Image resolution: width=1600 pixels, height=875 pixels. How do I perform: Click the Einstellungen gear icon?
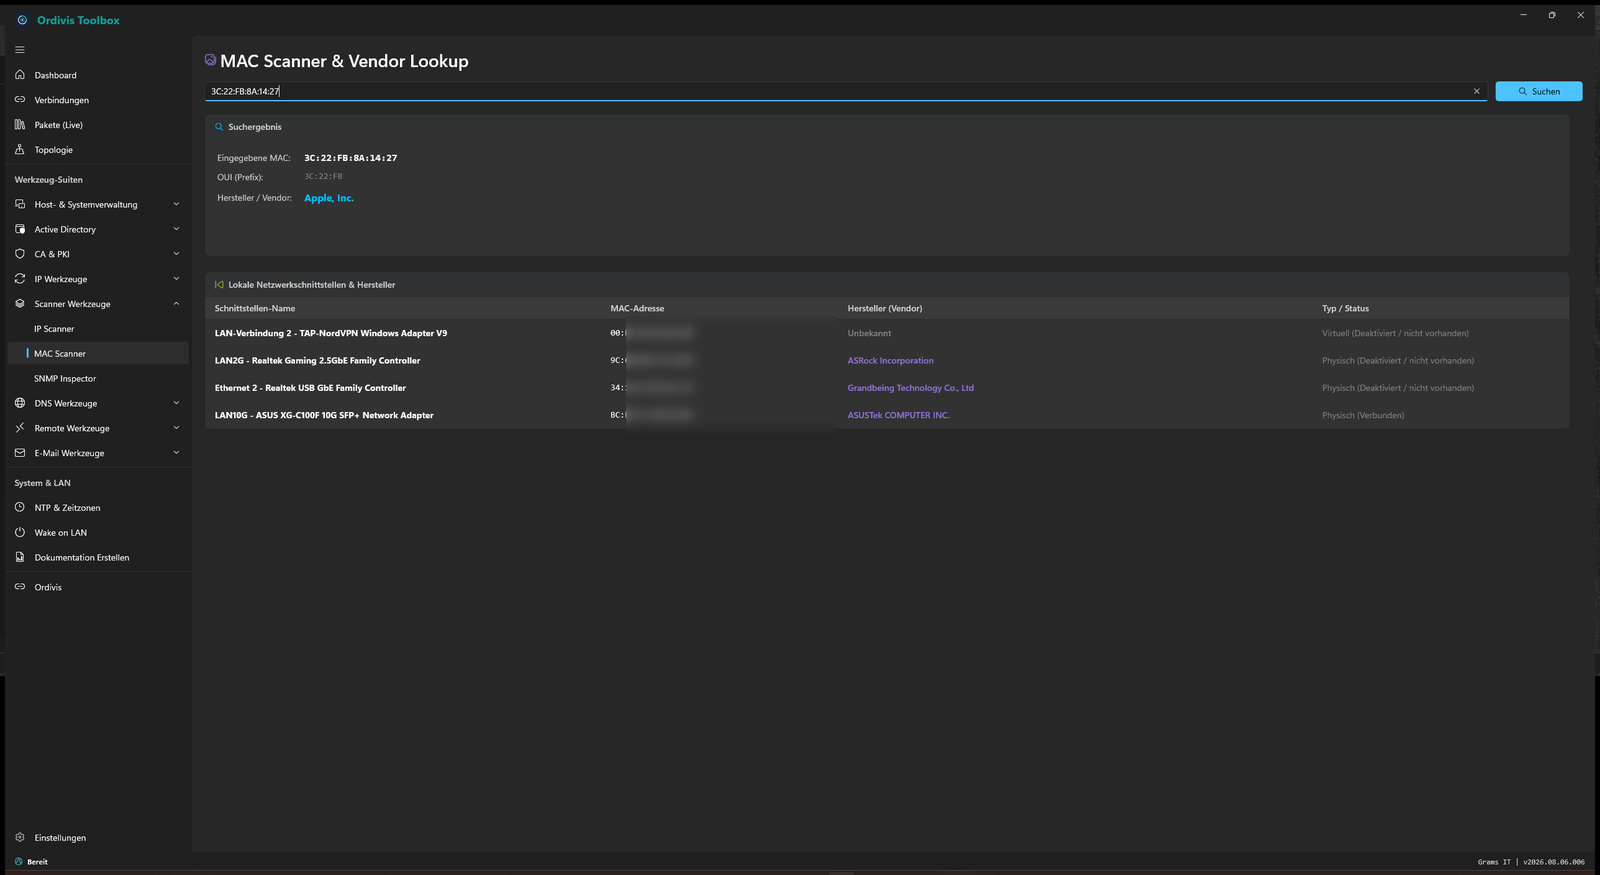(x=20, y=838)
